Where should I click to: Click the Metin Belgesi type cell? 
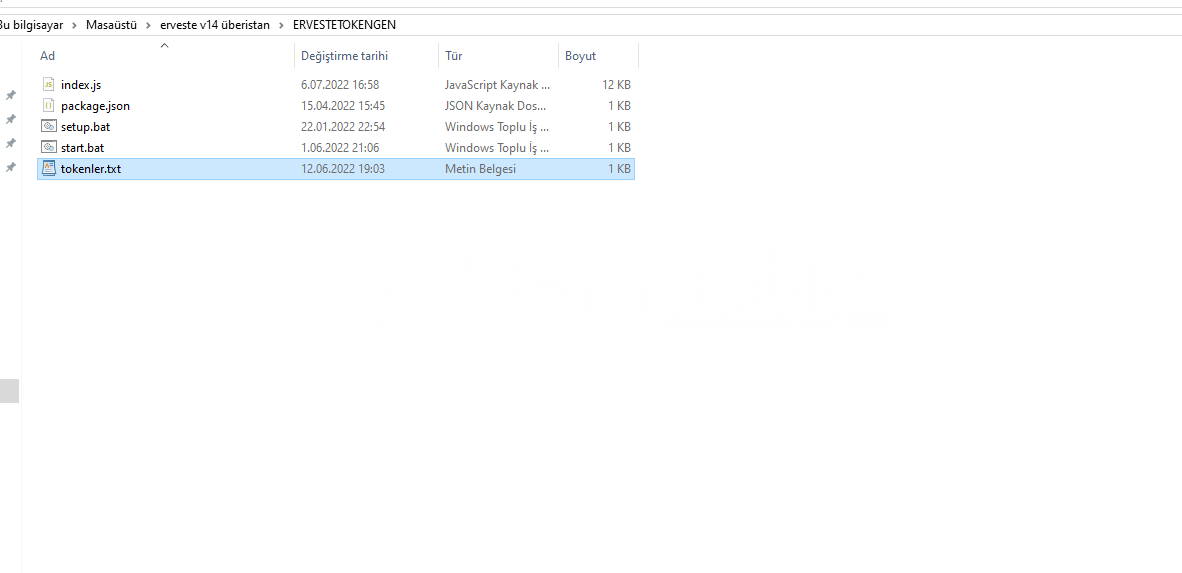pos(480,169)
